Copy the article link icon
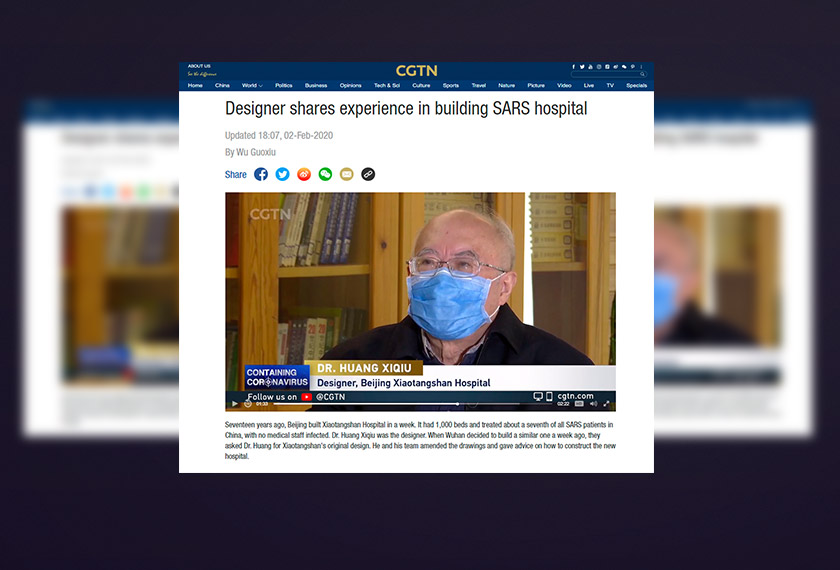This screenshot has height=570, width=840. click(368, 174)
